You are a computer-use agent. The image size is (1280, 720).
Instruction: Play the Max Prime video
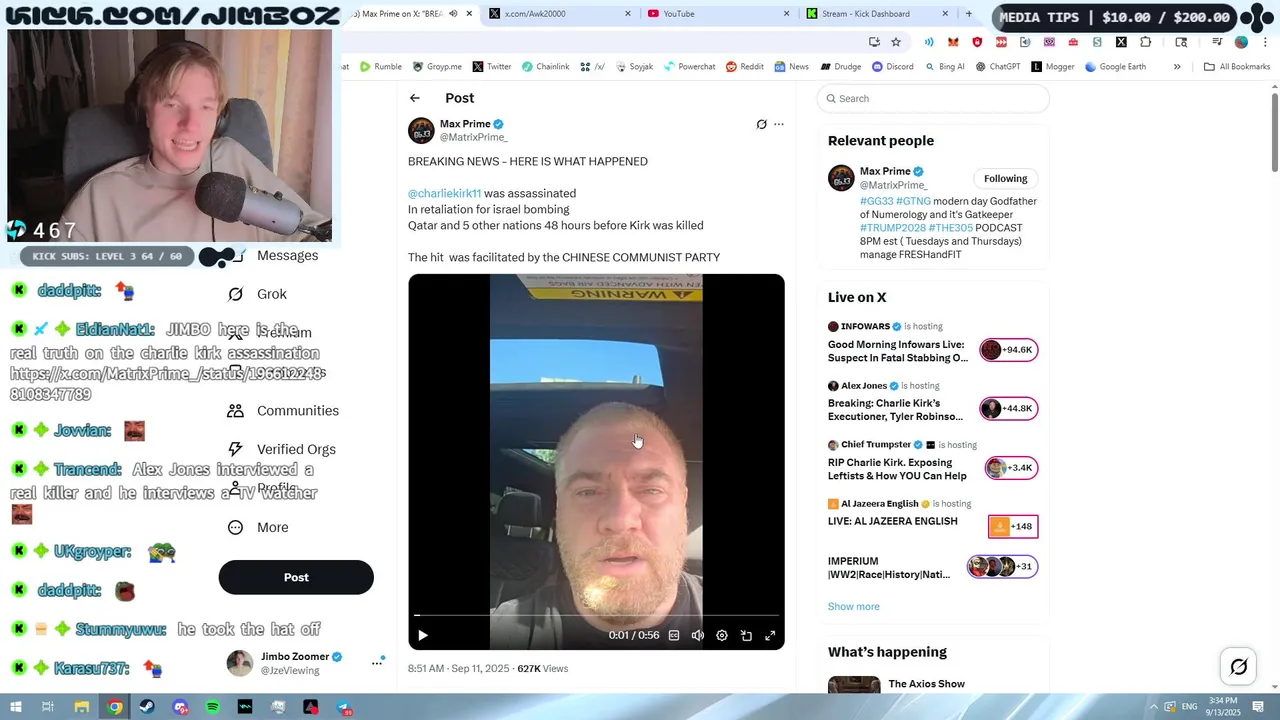click(423, 635)
